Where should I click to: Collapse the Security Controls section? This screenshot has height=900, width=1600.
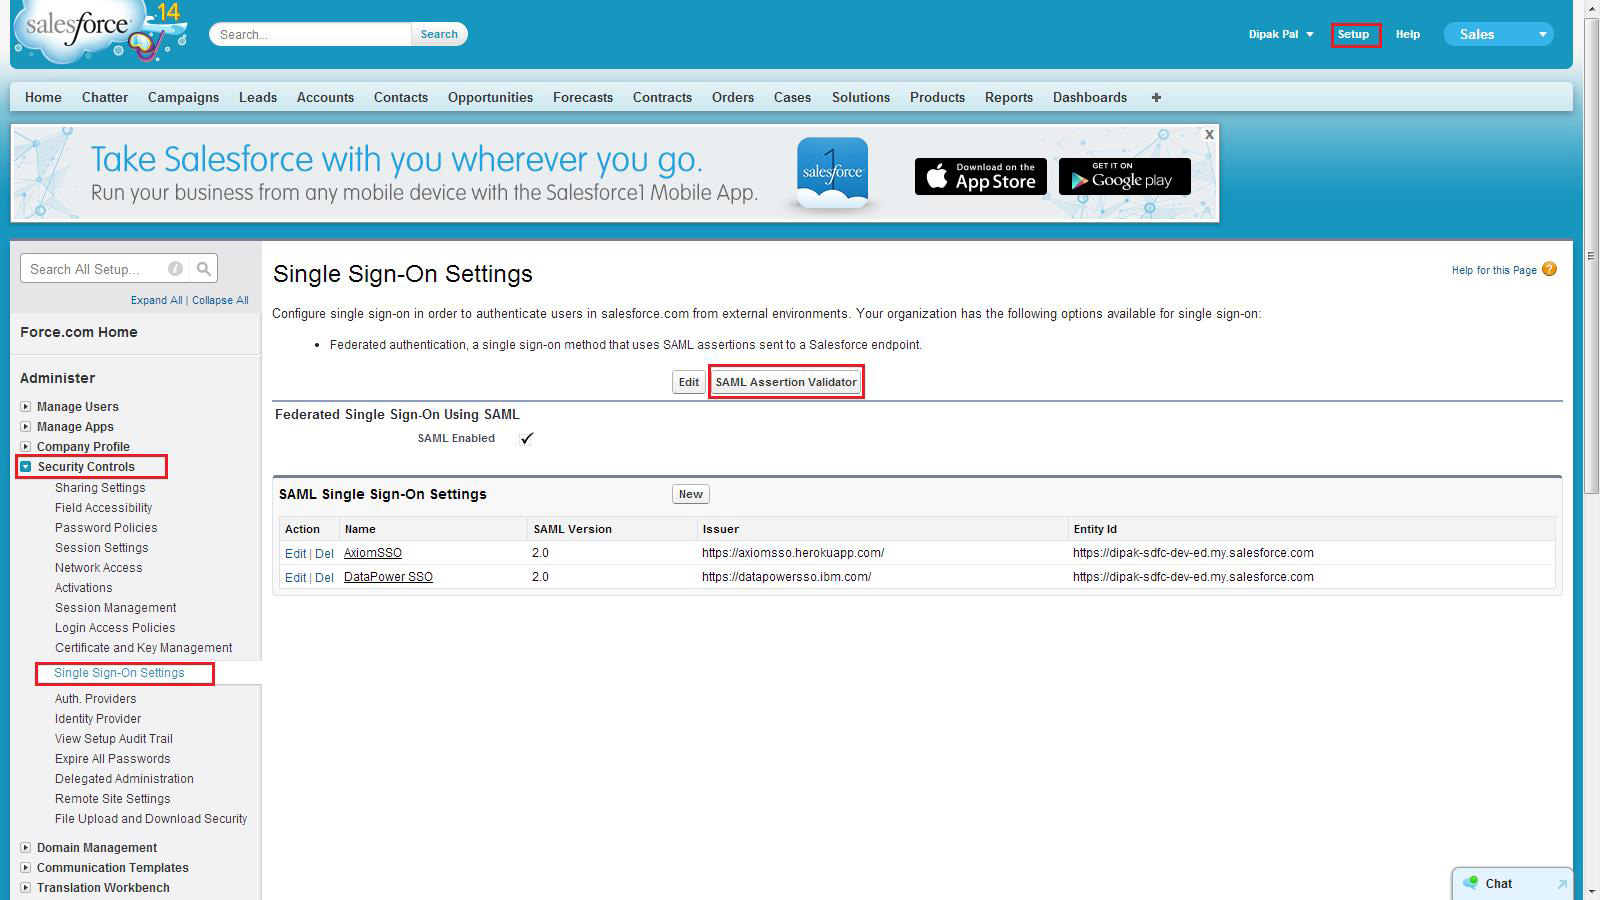coord(25,466)
